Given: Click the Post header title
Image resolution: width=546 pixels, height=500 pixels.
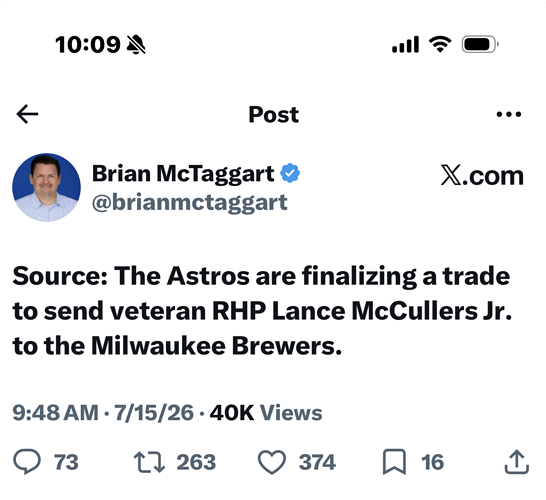Looking at the screenshot, I should (x=274, y=115).
